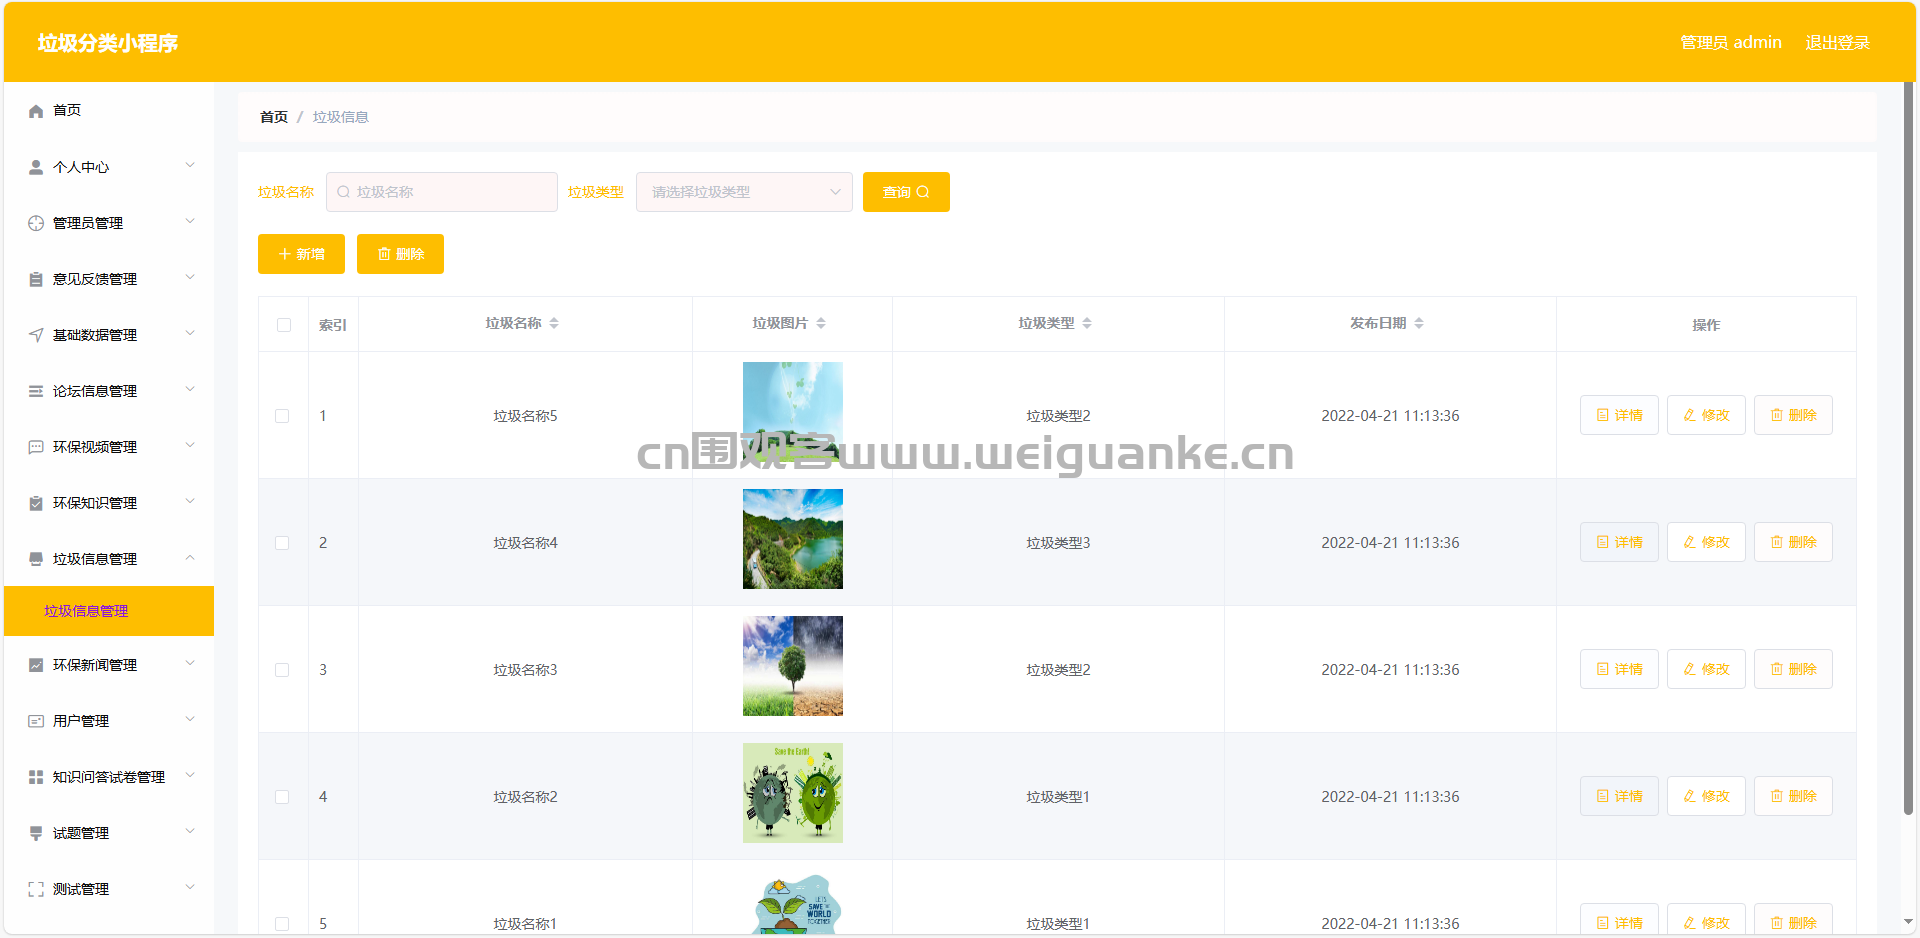
Task: Click the cartoon earth thumbnail for 垃圾名称2
Action: click(793, 793)
